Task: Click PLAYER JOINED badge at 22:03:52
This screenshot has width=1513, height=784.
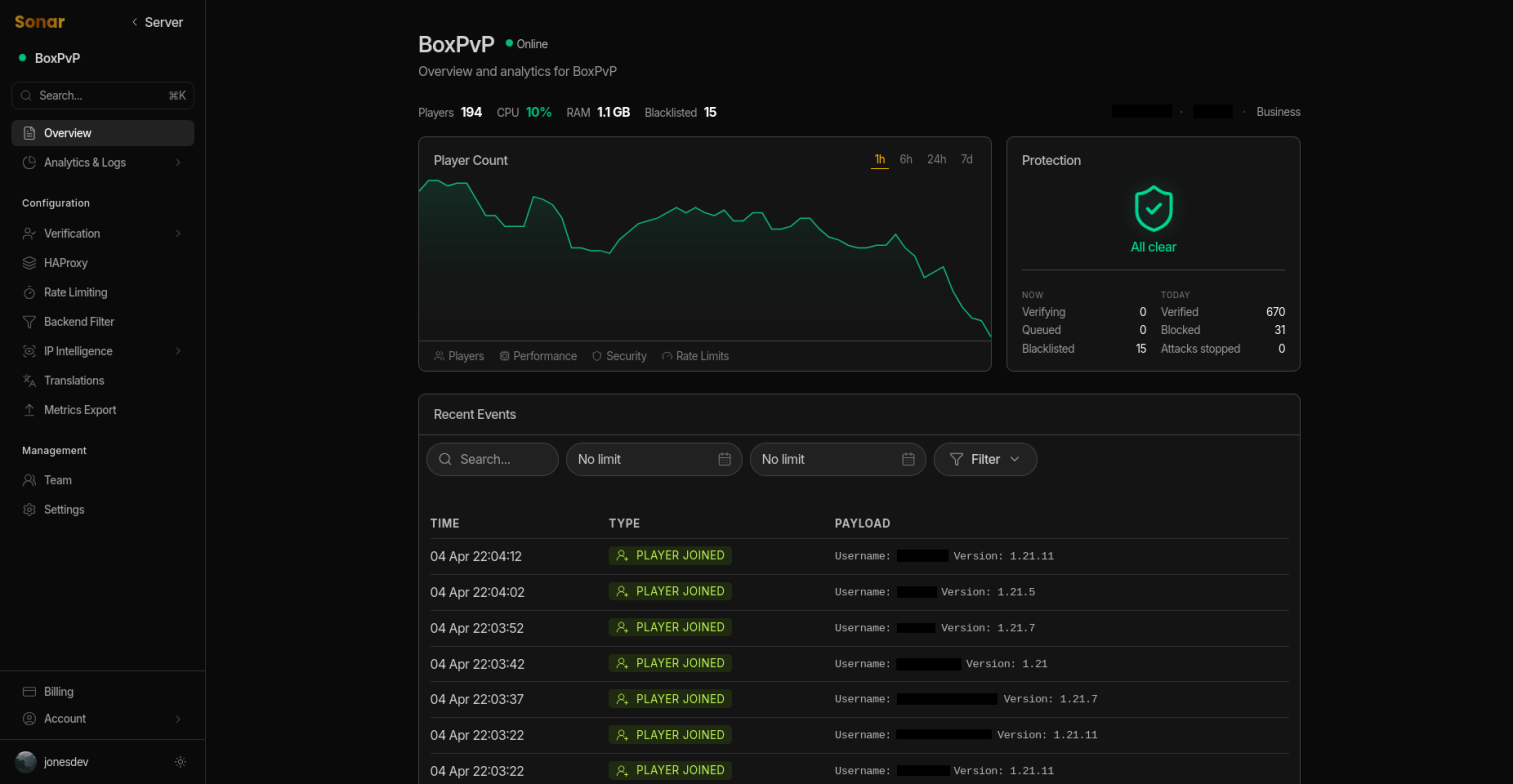Action: (x=670, y=627)
